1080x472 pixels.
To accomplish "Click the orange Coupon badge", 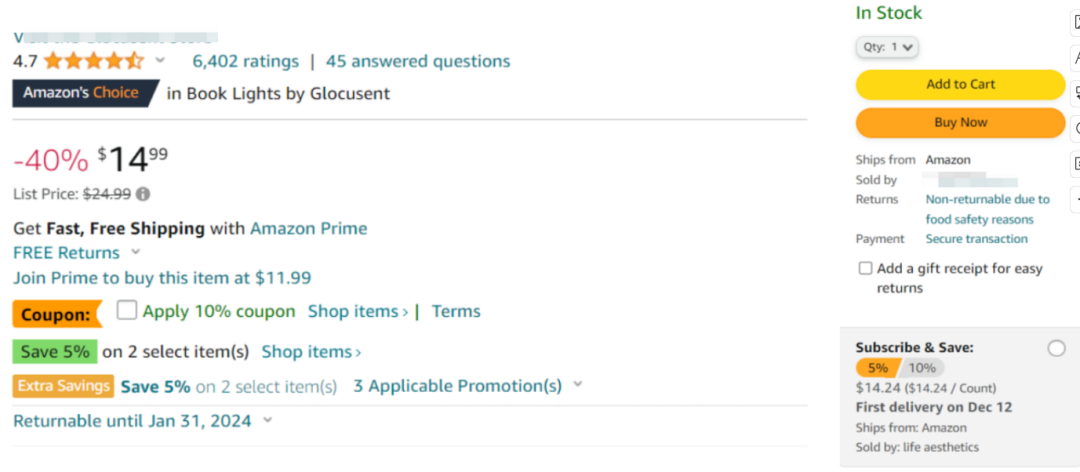I will 56,314.
